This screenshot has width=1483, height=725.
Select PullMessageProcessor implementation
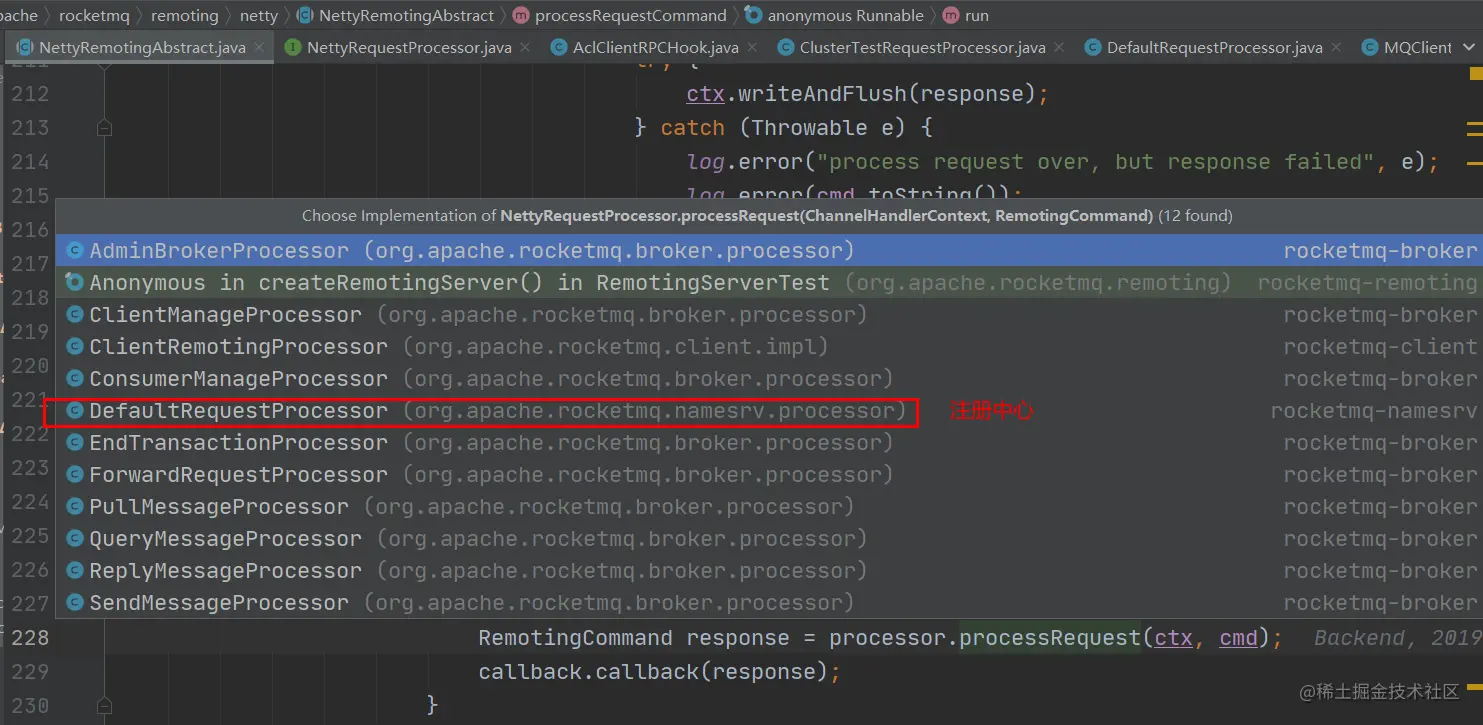click(769, 506)
